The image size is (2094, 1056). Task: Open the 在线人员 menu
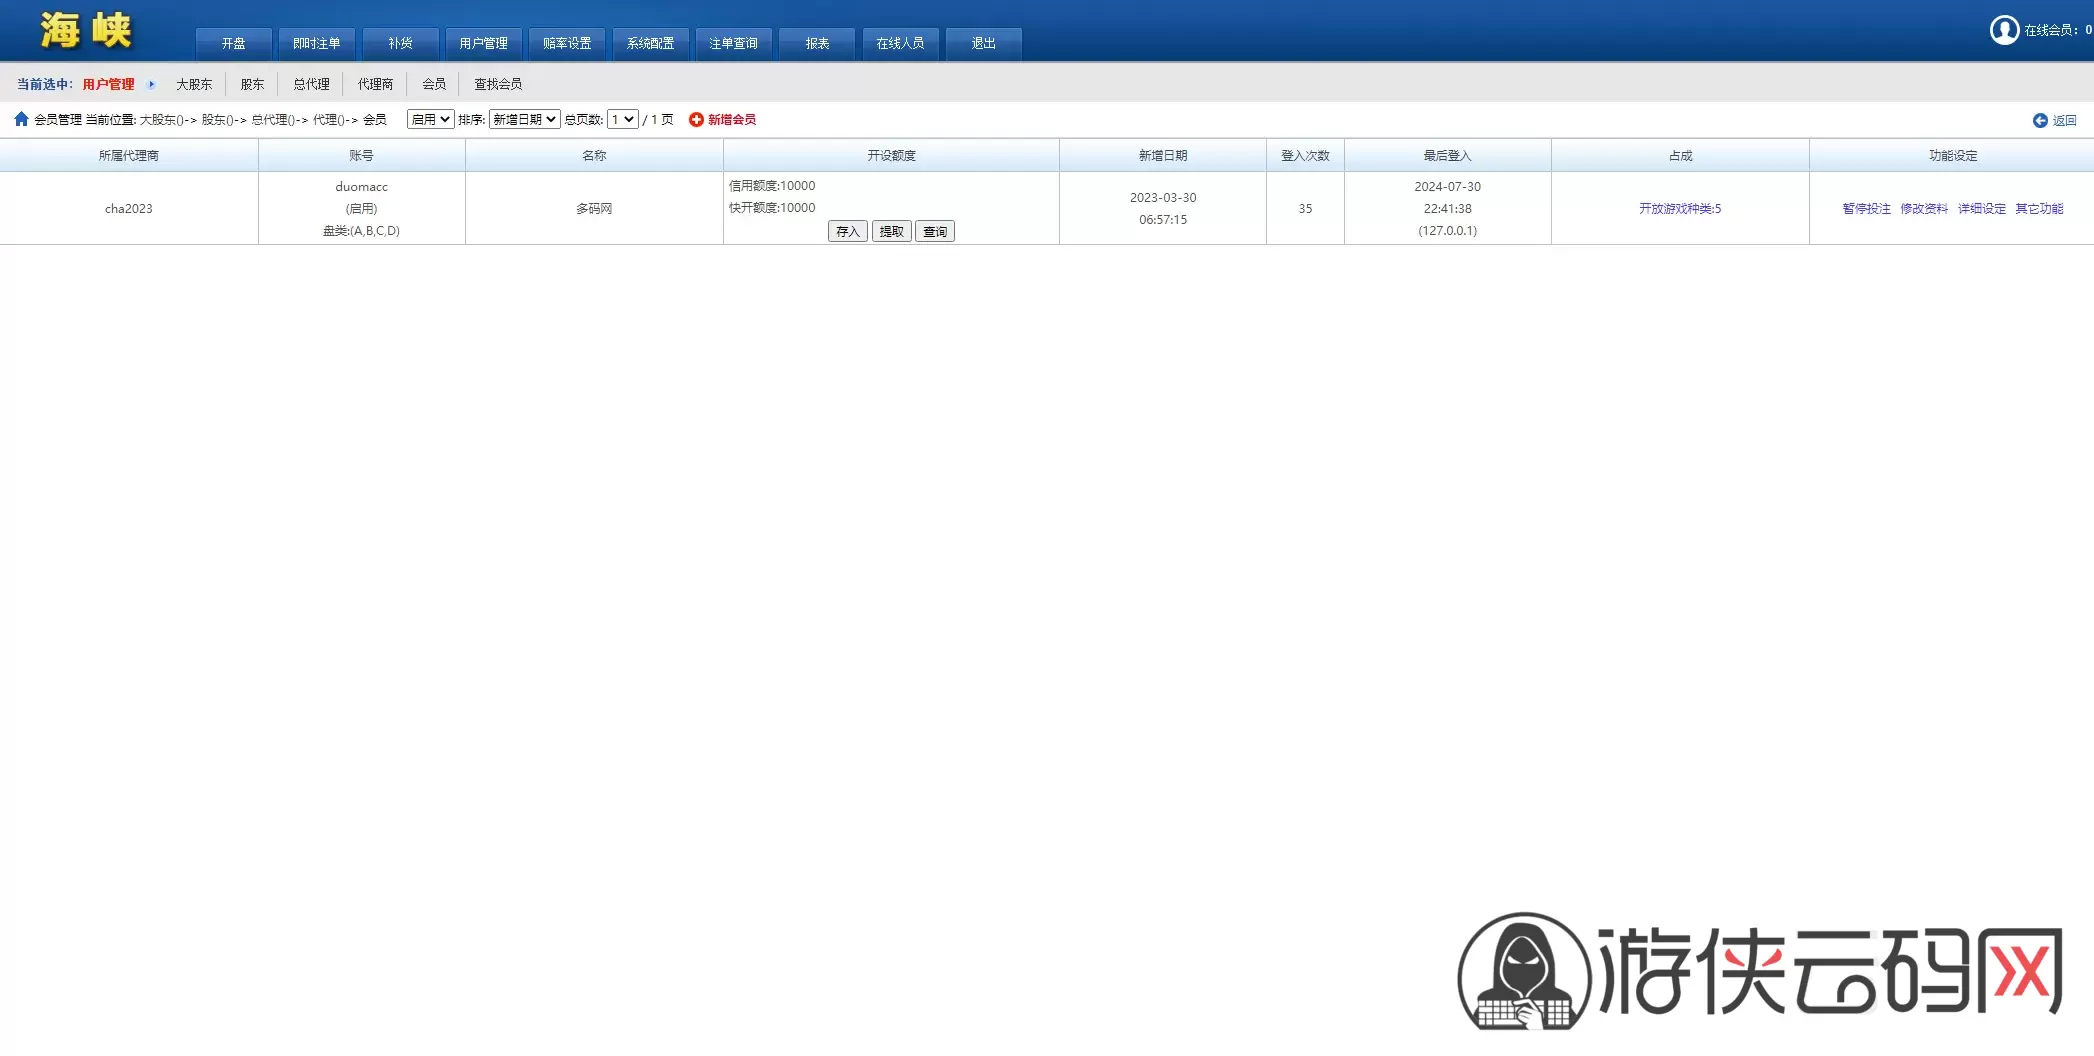click(x=901, y=44)
